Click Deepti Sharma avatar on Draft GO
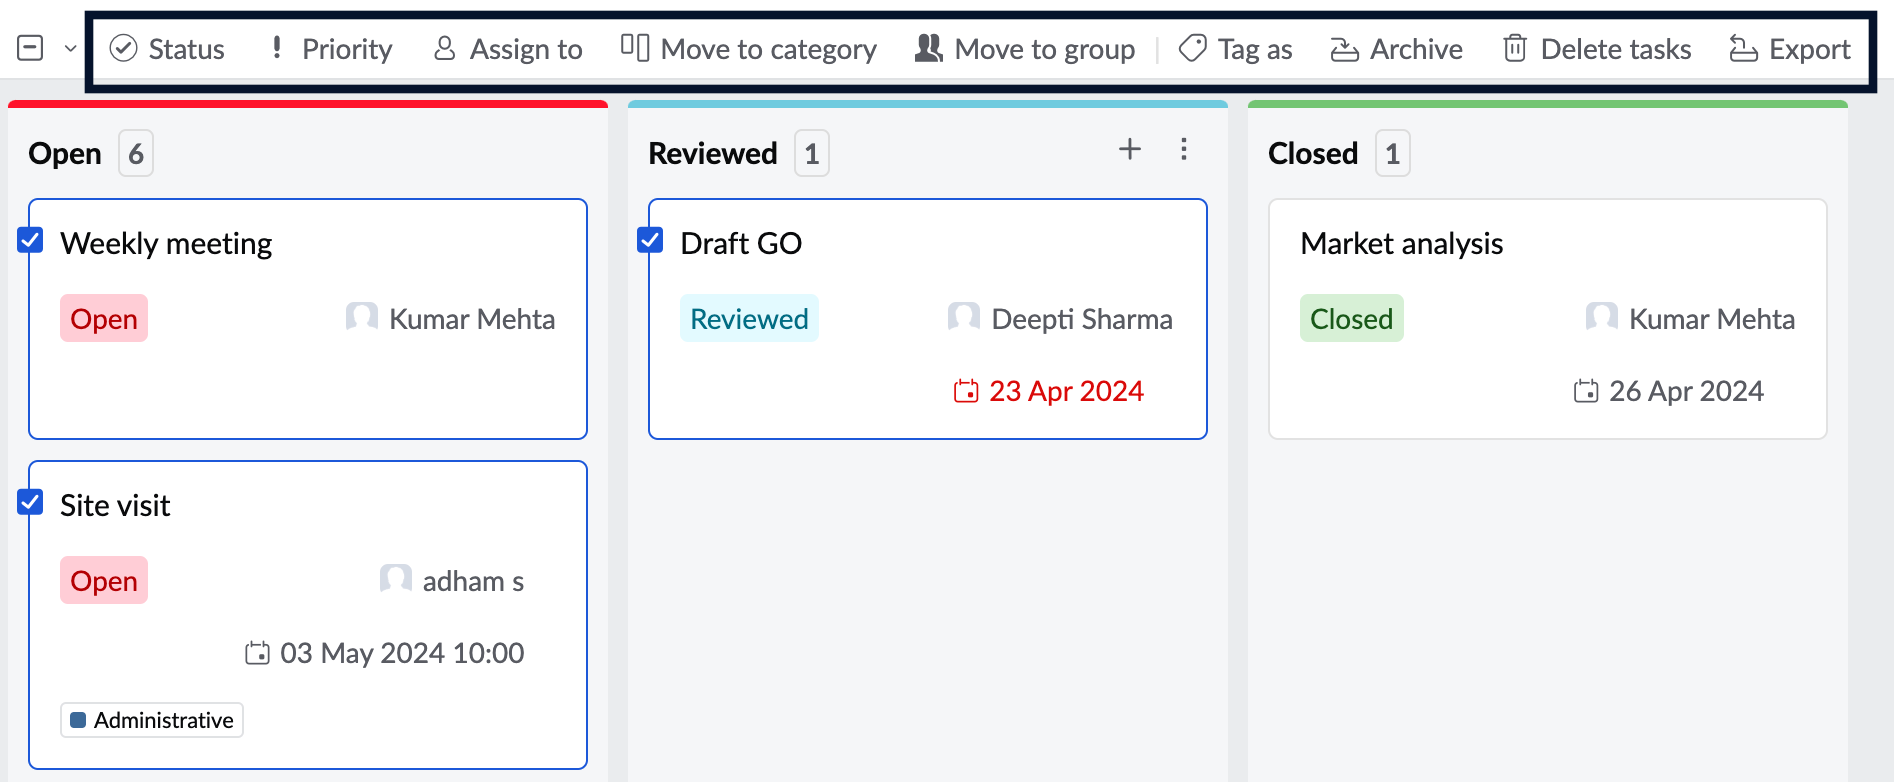This screenshot has width=1894, height=782. 964,317
